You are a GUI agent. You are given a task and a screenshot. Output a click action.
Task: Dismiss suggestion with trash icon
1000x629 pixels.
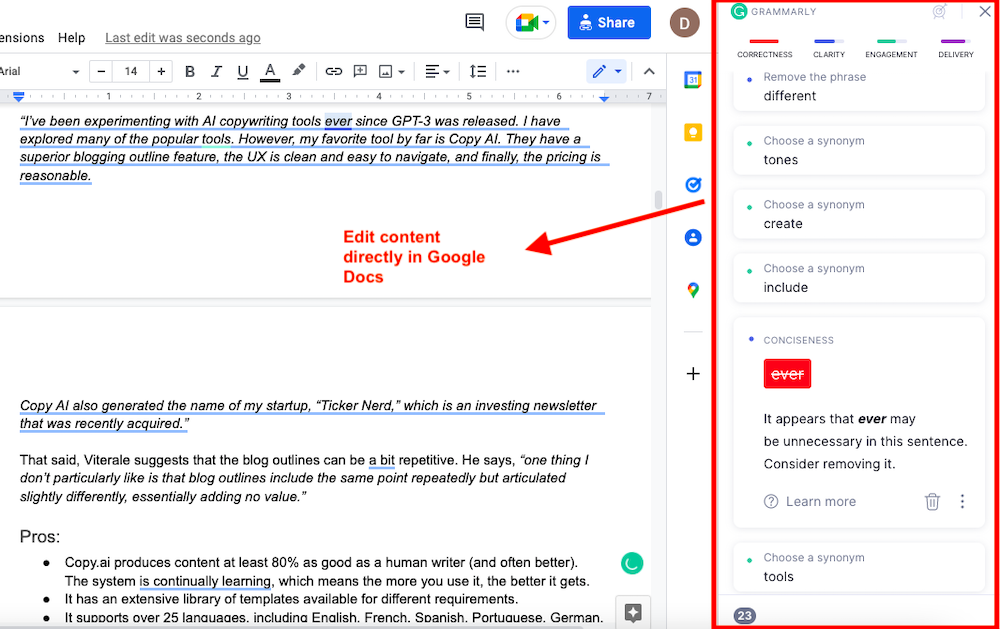tap(932, 501)
